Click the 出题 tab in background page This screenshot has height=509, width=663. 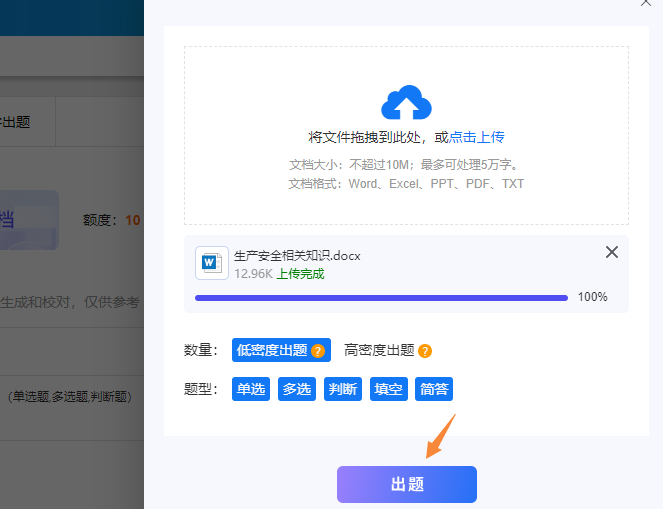click(15, 122)
